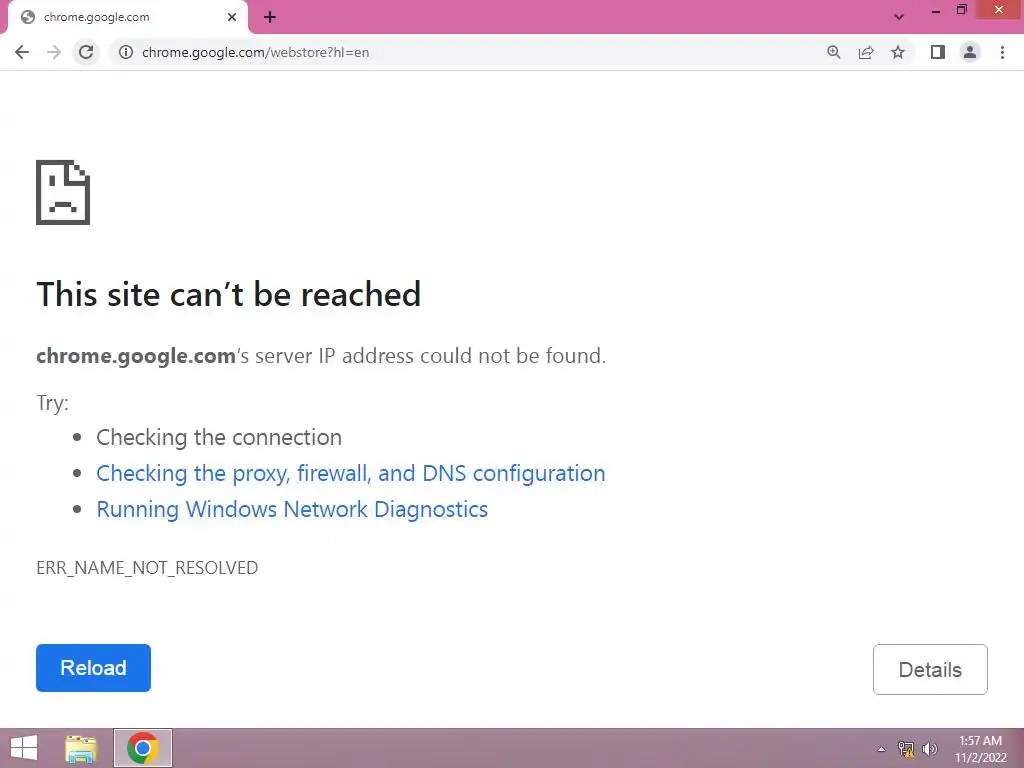Image resolution: width=1024 pixels, height=768 pixels.
Task: Minimize the Chrome window
Action: [936, 10]
